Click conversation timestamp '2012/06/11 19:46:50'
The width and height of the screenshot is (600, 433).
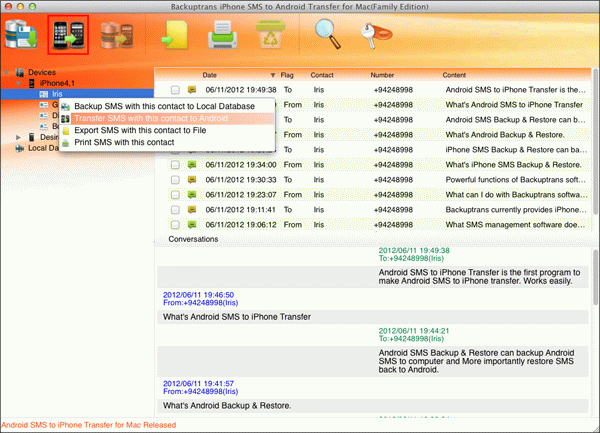click(198, 295)
